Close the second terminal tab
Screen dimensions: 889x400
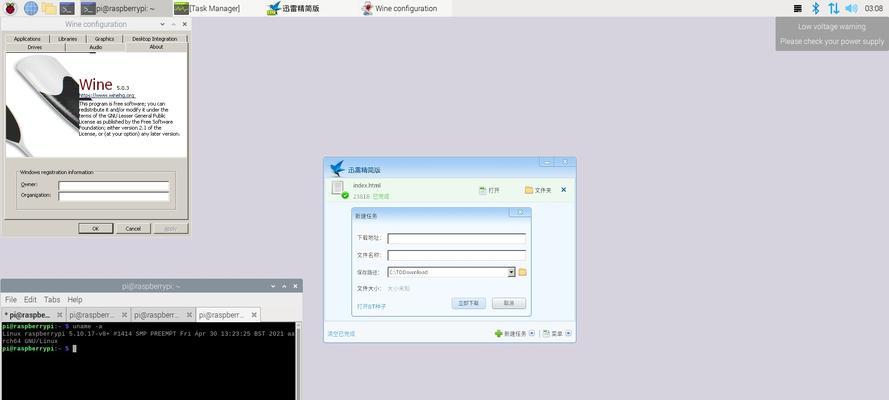point(125,314)
